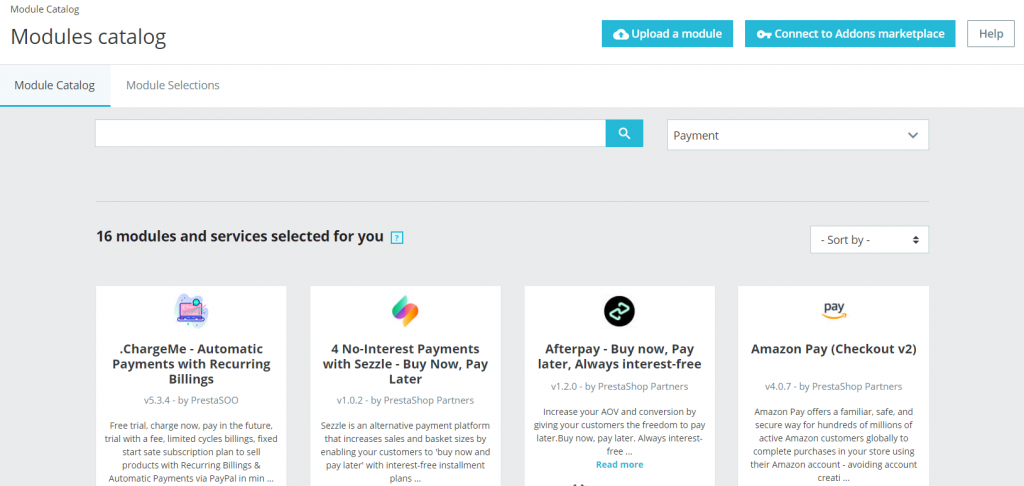Click the key icon for Addons
The width and height of the screenshot is (1024, 486).
coord(764,34)
